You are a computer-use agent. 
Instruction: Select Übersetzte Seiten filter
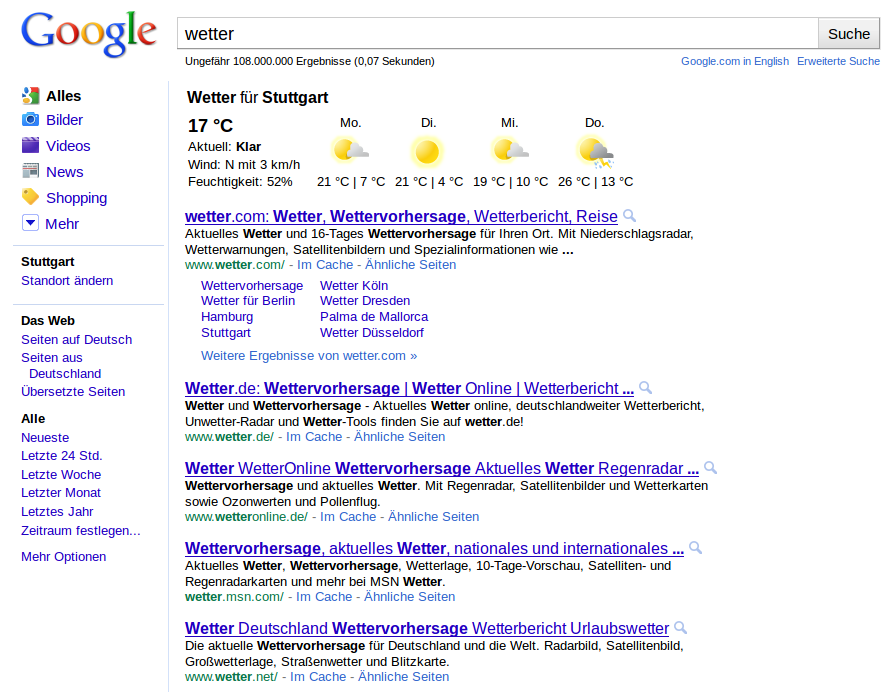tap(73, 391)
